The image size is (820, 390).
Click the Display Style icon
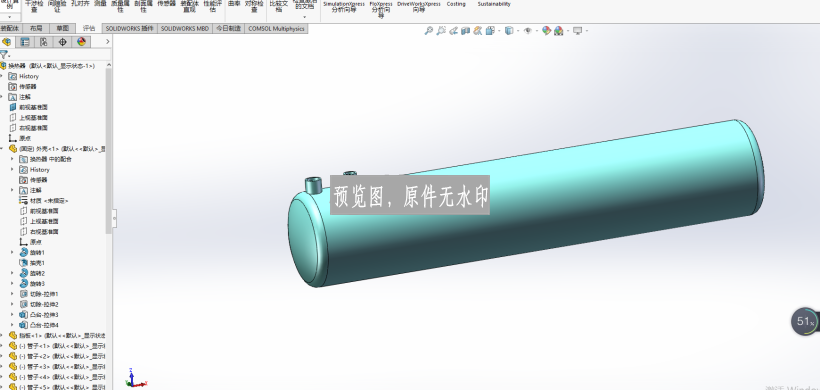coord(509,31)
